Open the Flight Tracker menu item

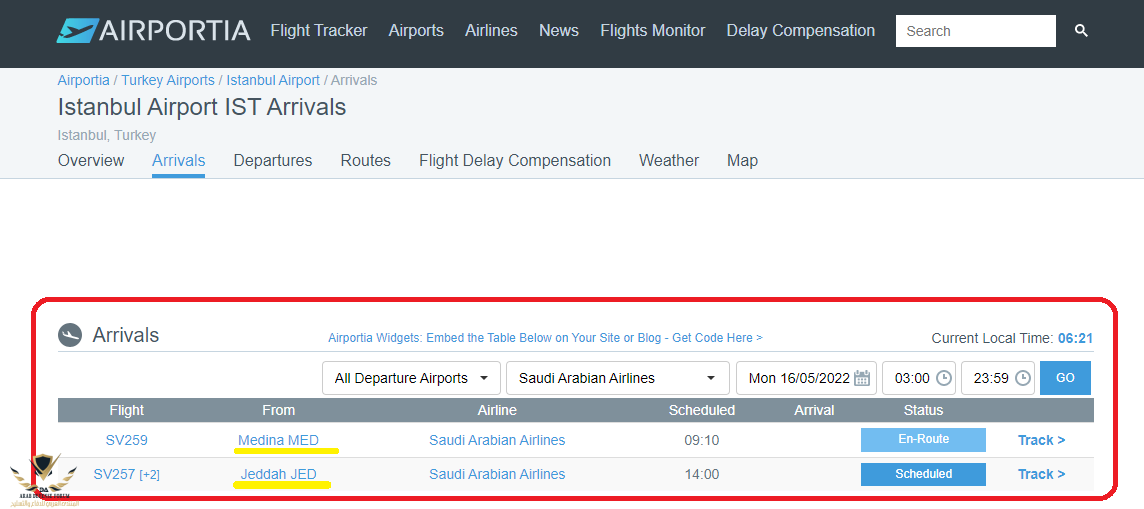coord(319,31)
